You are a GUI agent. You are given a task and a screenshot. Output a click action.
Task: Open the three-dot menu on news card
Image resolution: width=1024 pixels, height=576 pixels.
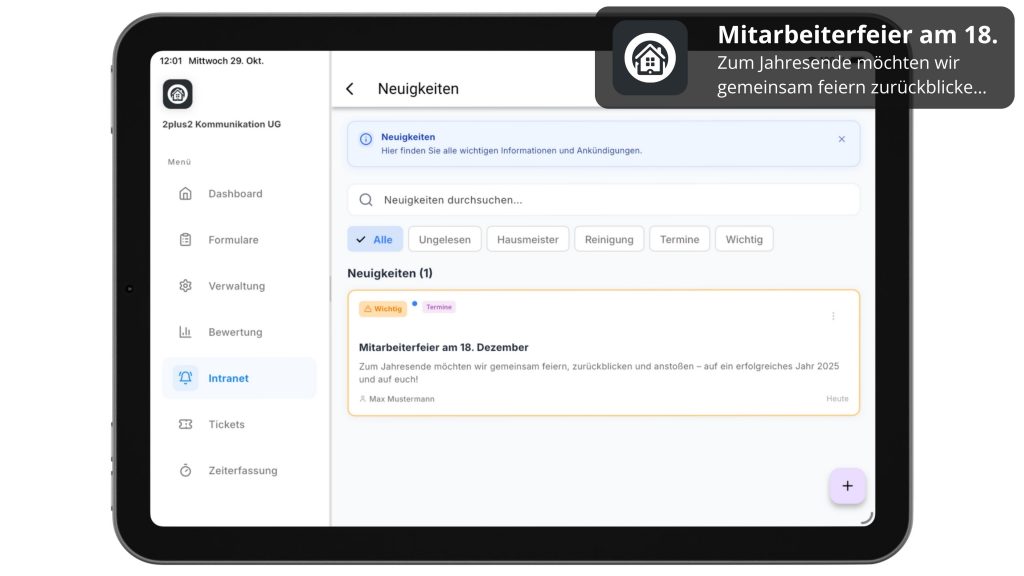click(x=833, y=316)
